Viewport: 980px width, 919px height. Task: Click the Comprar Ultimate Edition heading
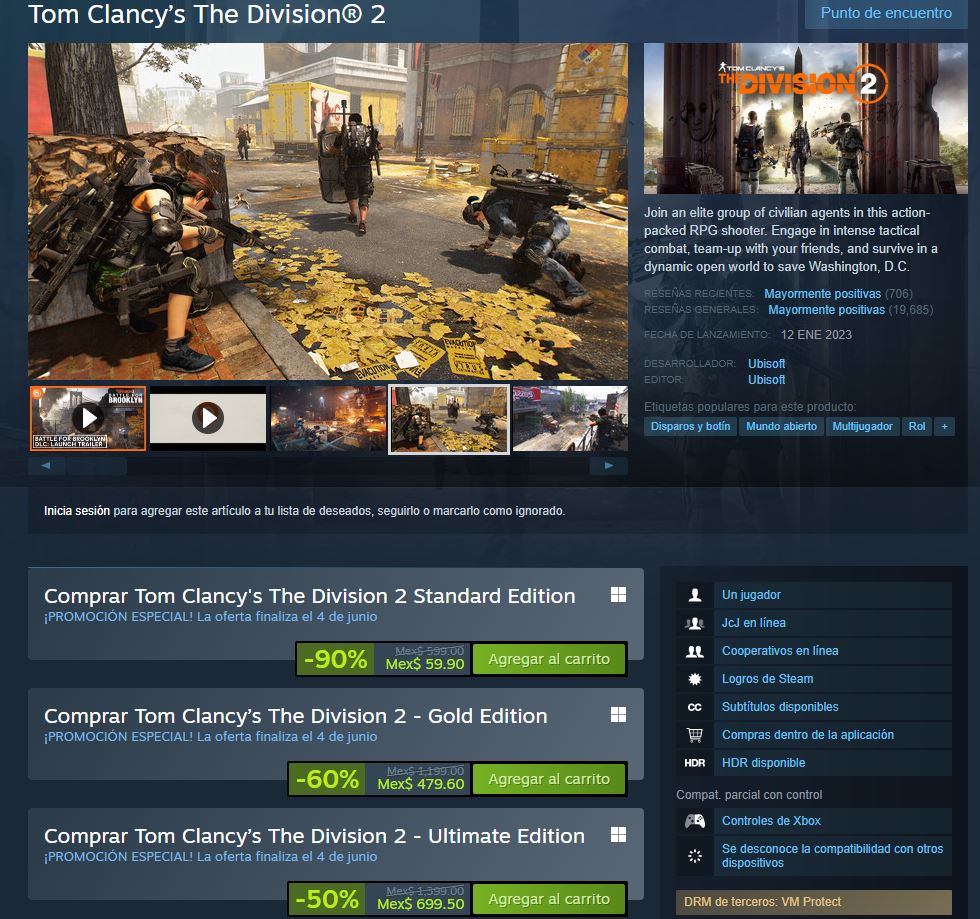[314, 836]
